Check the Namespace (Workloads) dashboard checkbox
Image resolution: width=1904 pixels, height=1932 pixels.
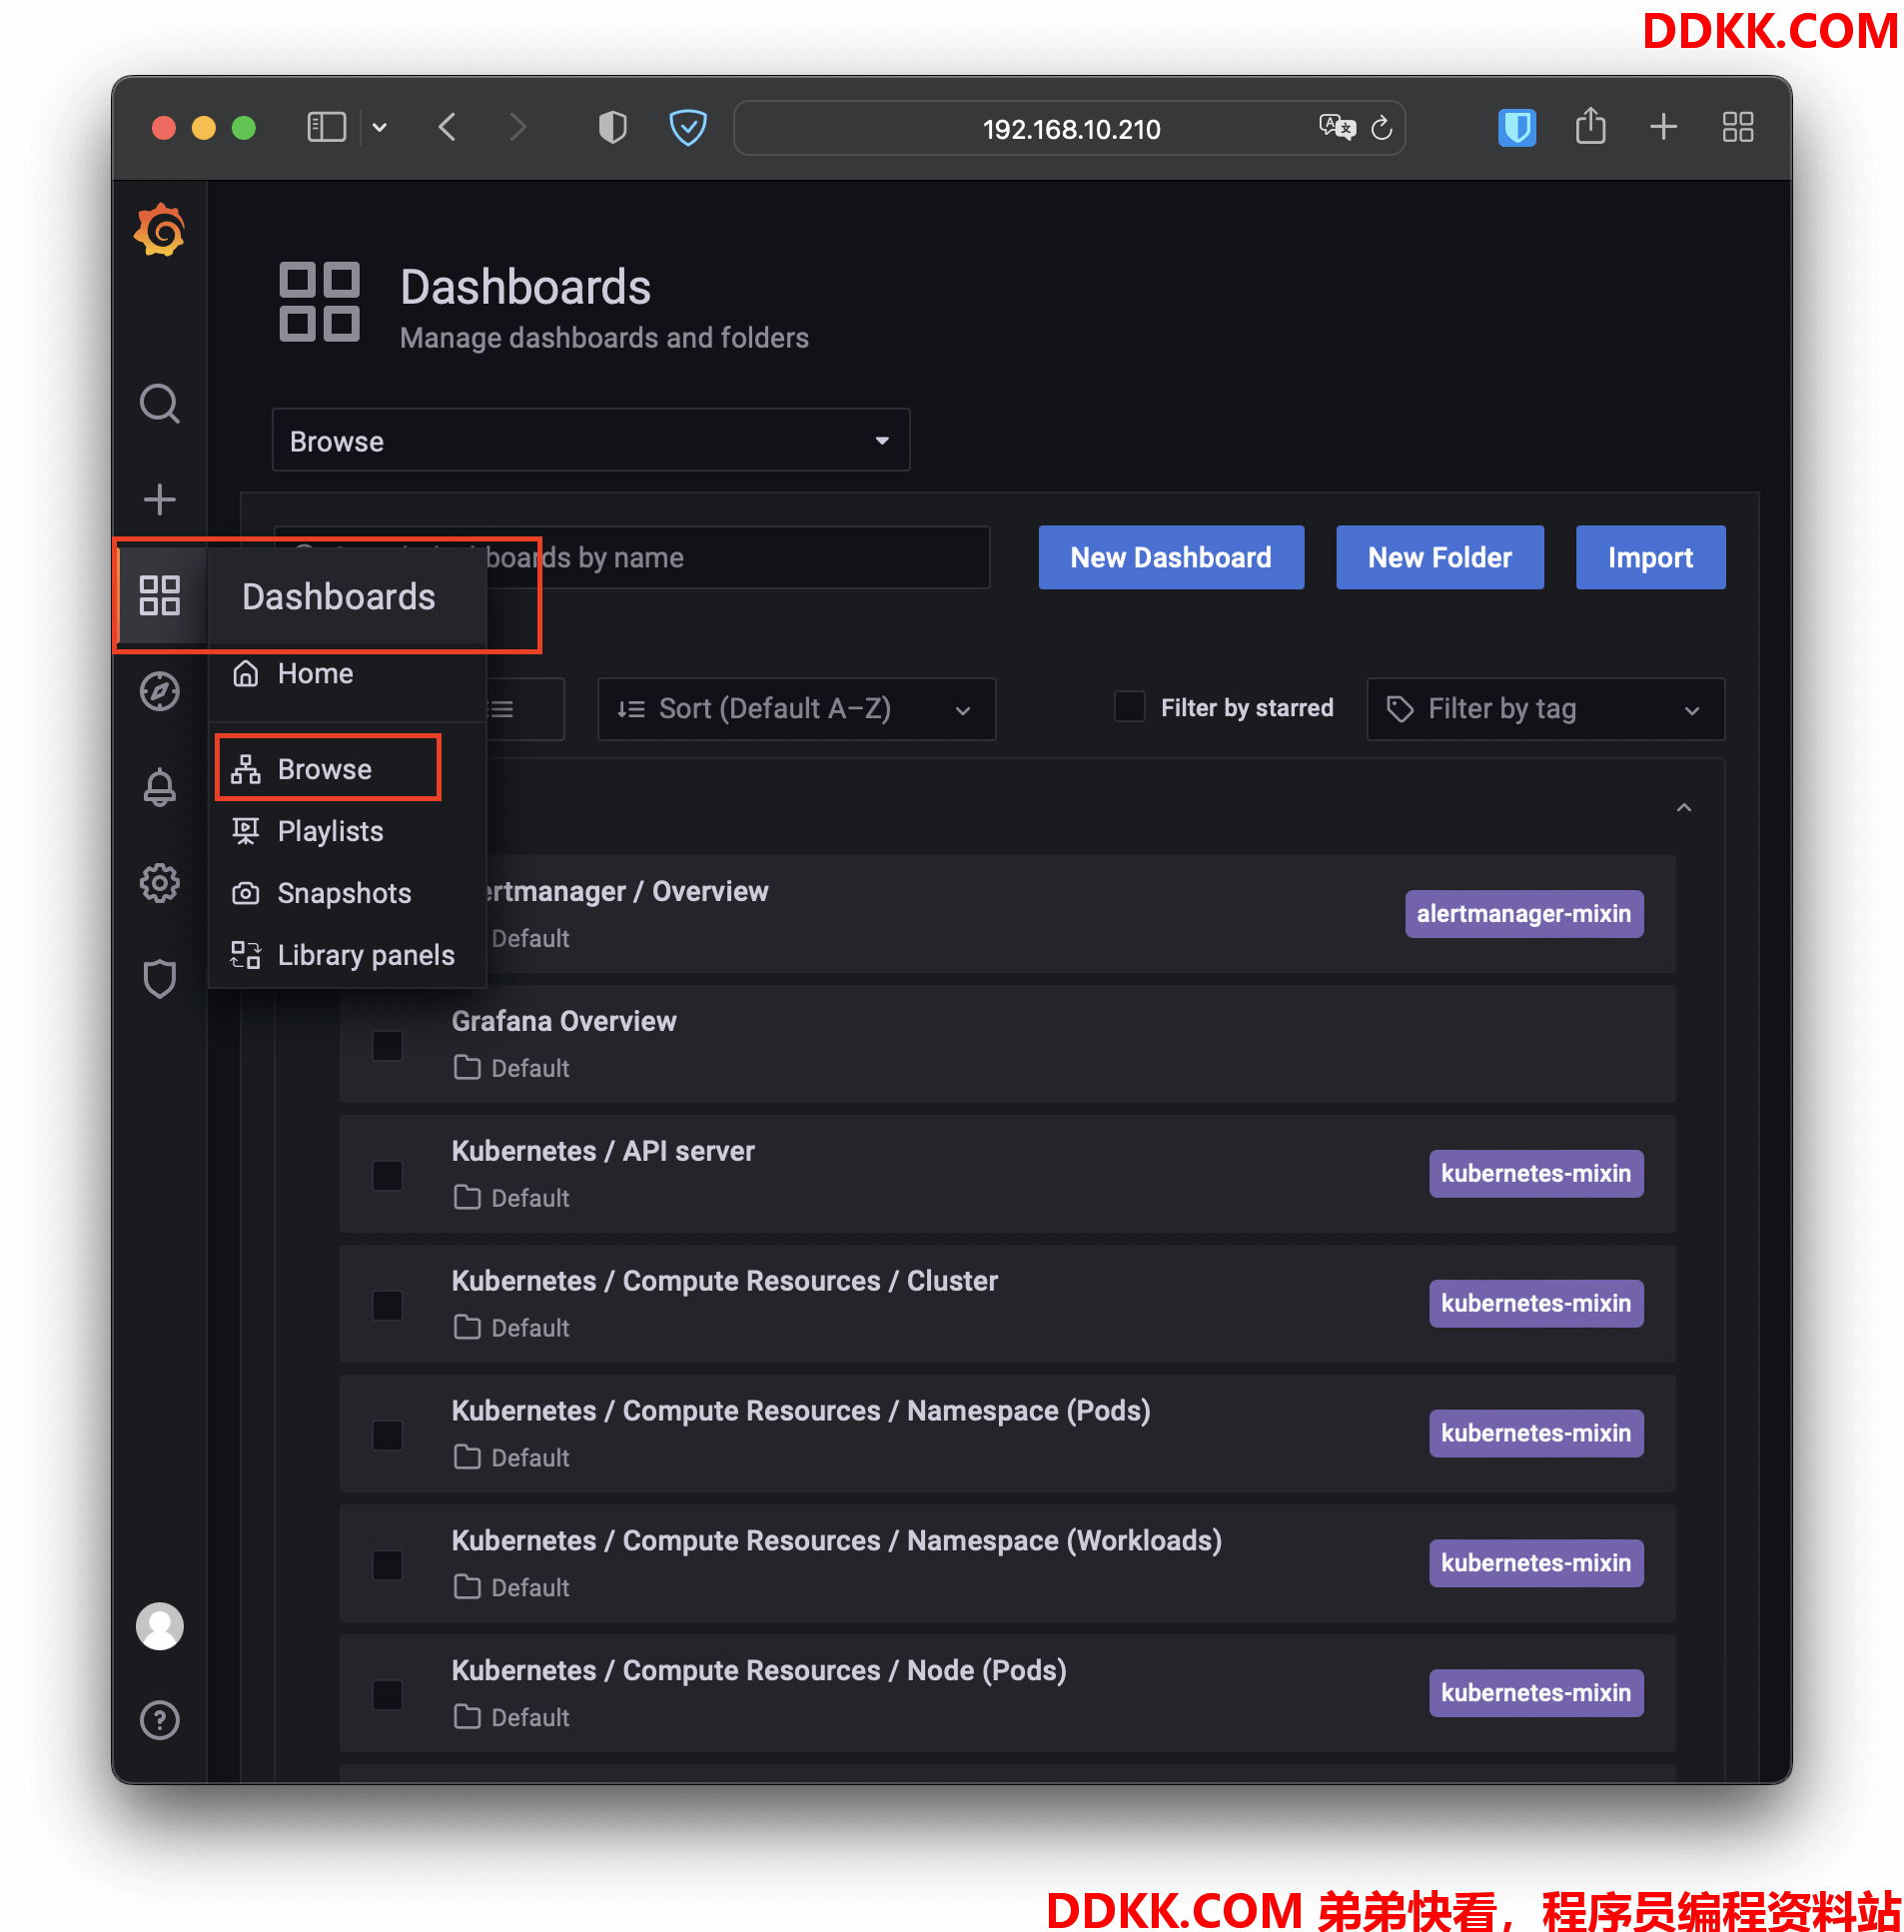[388, 1566]
